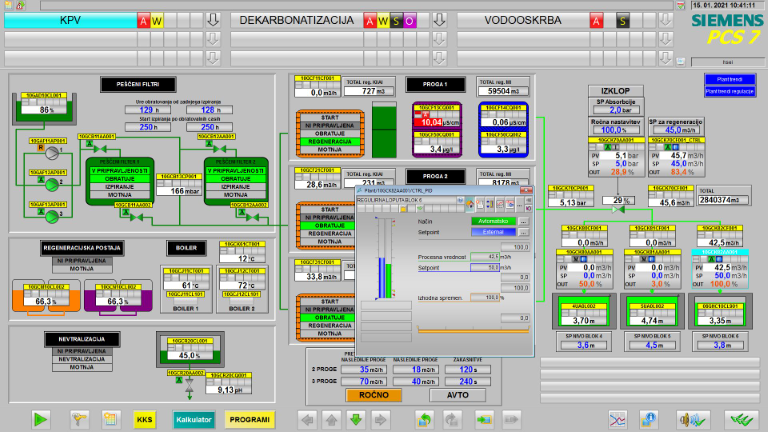768x432 pixels.
Task: Open the ellipsis button beside External setpoint
Action: pyautogui.click(x=524, y=231)
